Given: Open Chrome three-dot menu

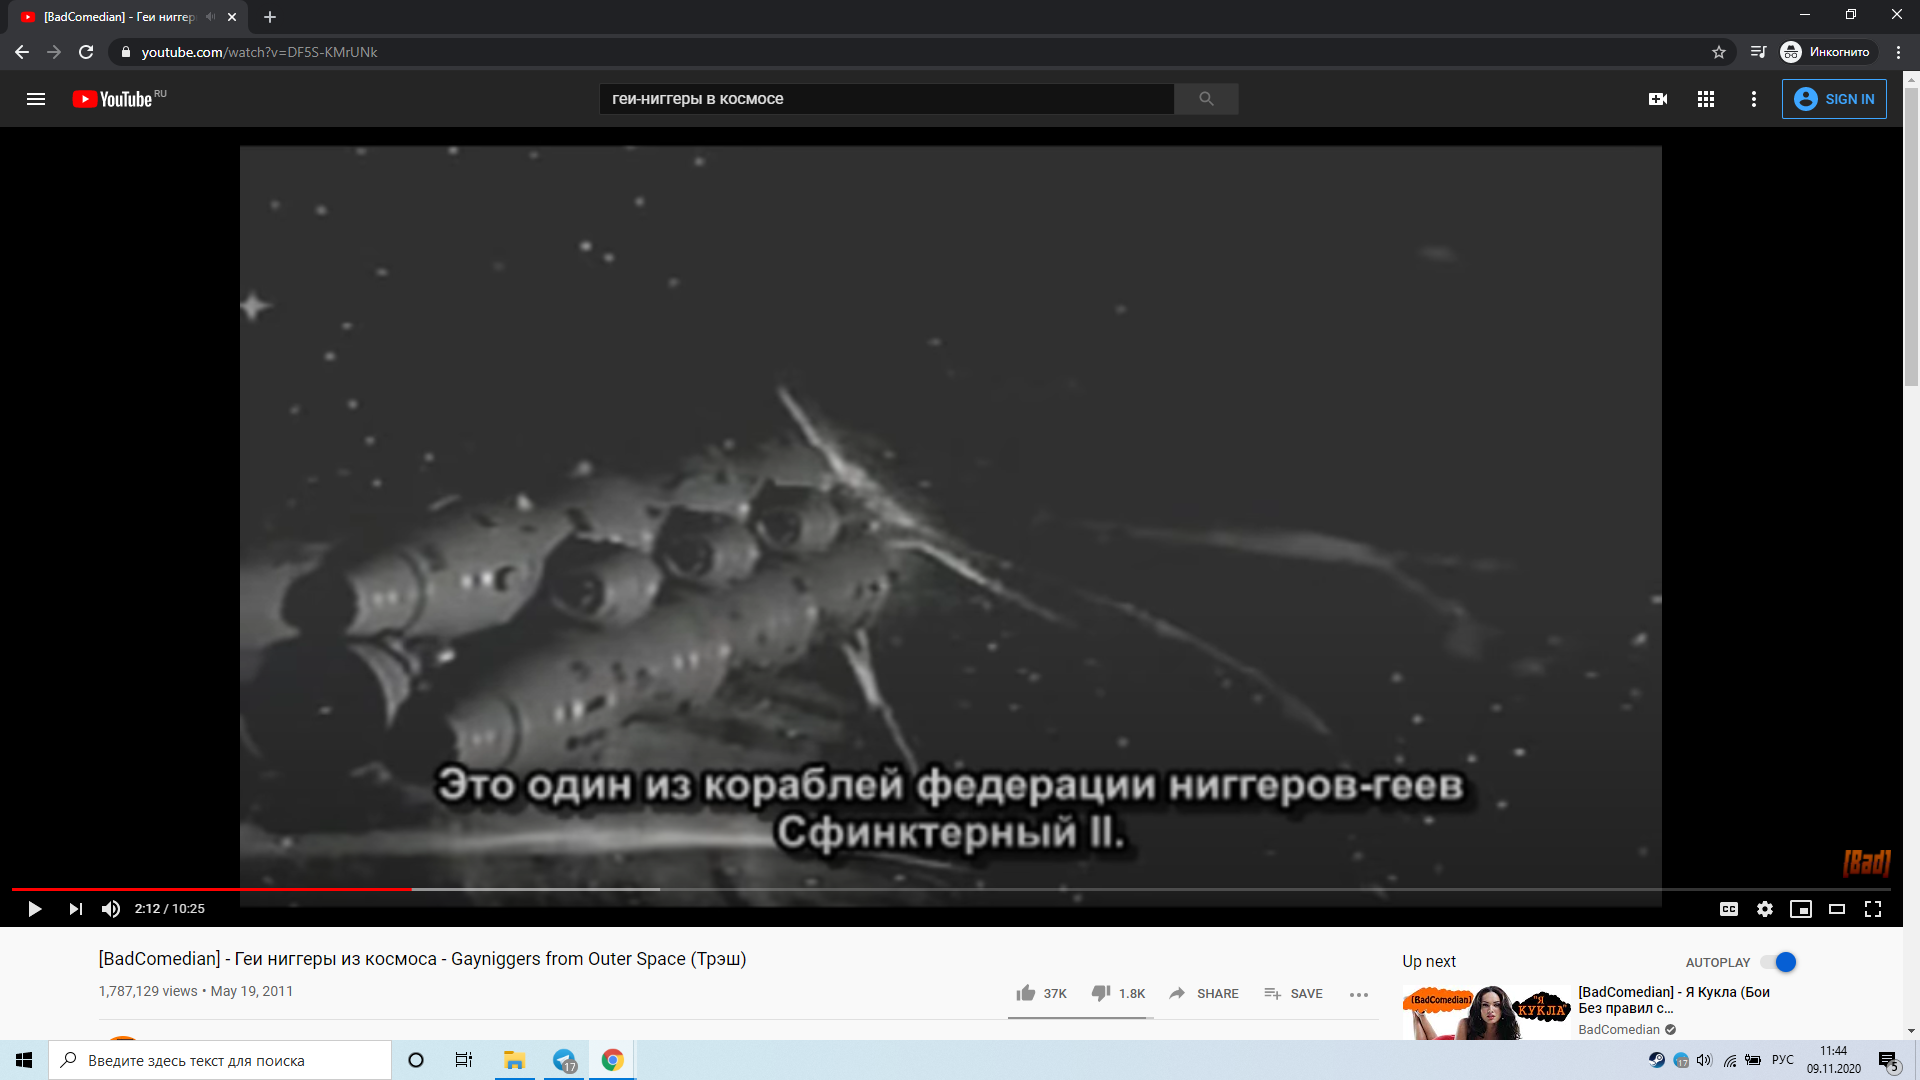Looking at the screenshot, I should click(1899, 52).
